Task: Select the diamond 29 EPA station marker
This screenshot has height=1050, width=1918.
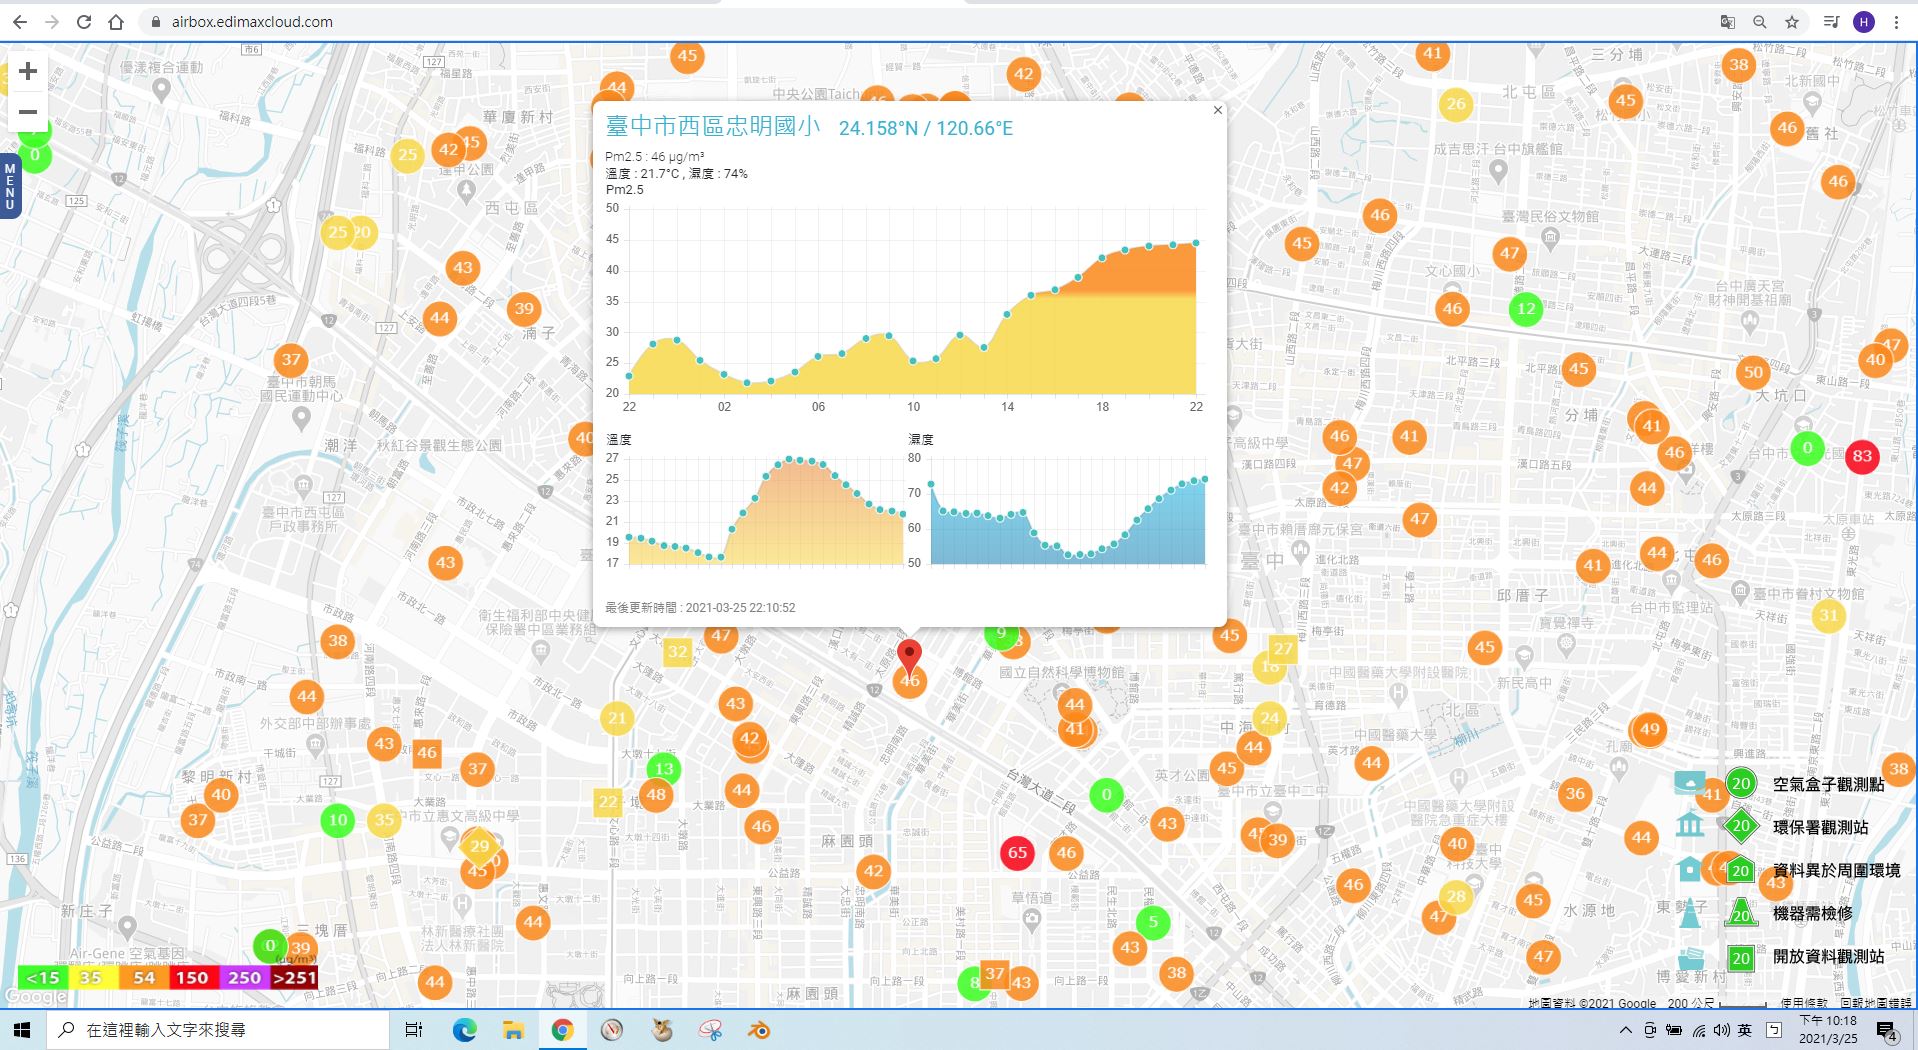Action: point(480,846)
